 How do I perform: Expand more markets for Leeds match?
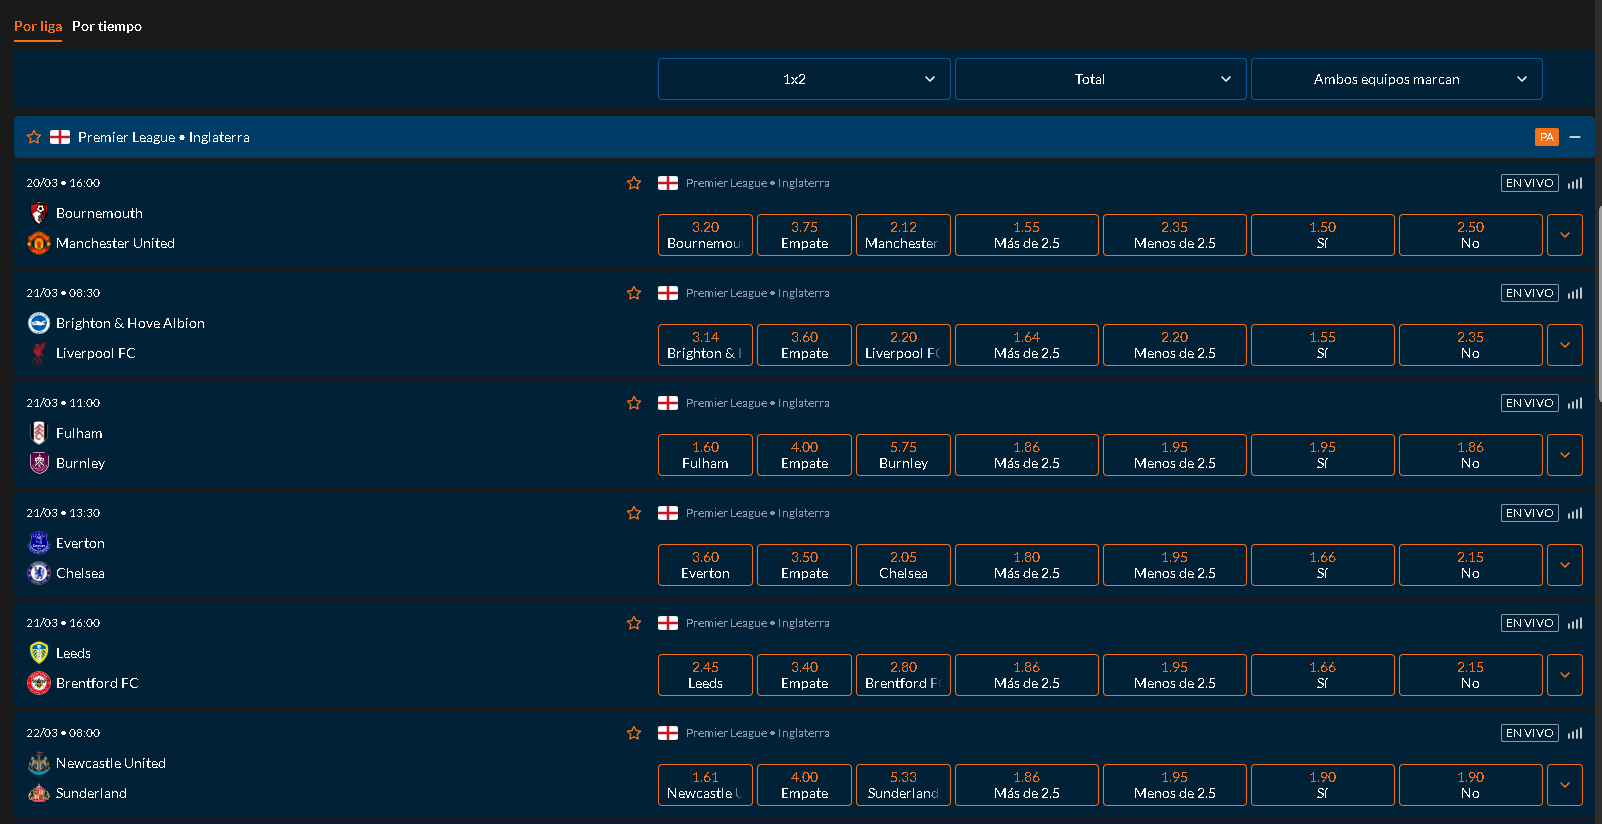point(1565,675)
